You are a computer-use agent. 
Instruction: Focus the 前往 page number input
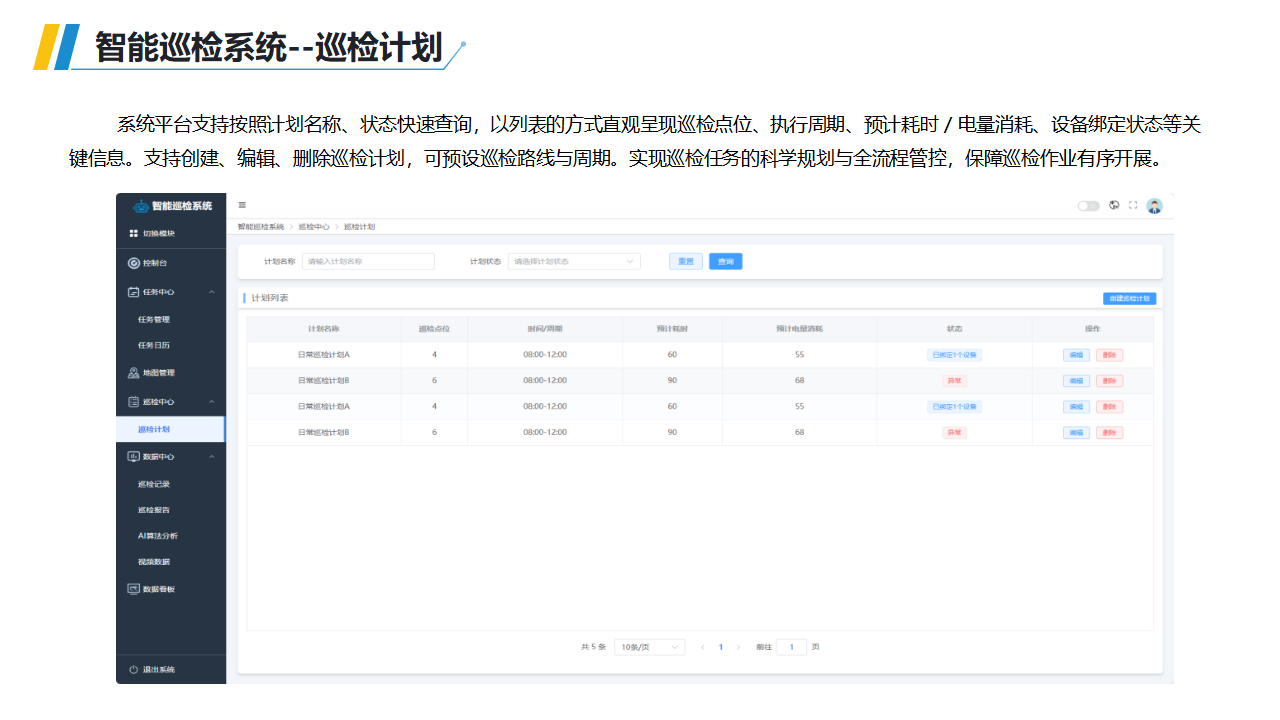791,647
